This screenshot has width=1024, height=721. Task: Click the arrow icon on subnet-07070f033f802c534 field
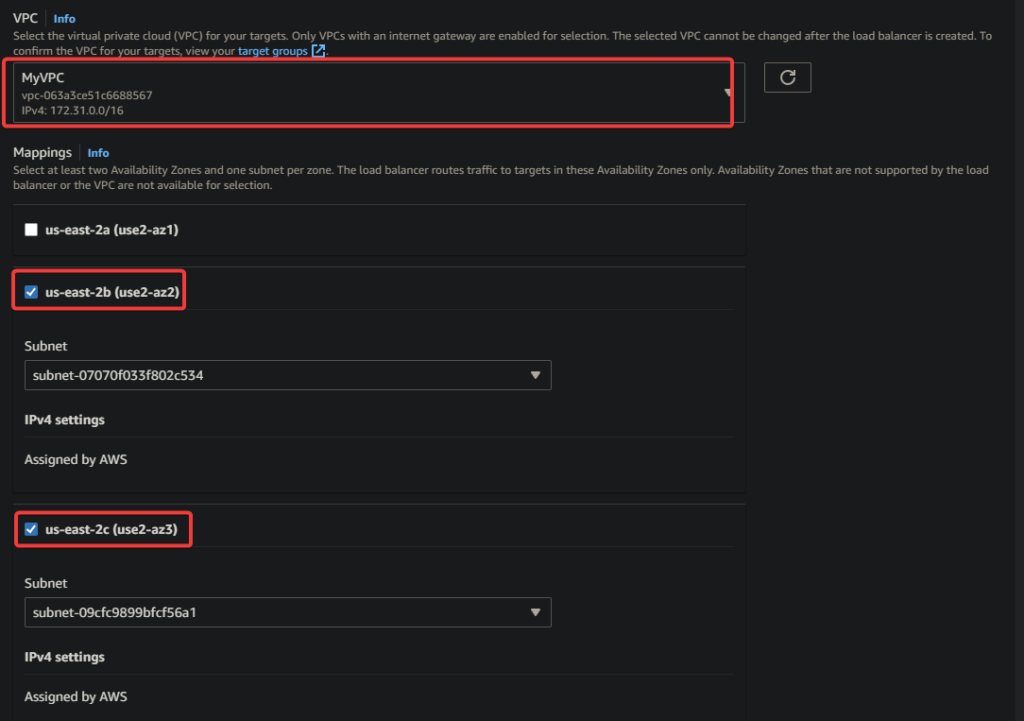535,375
